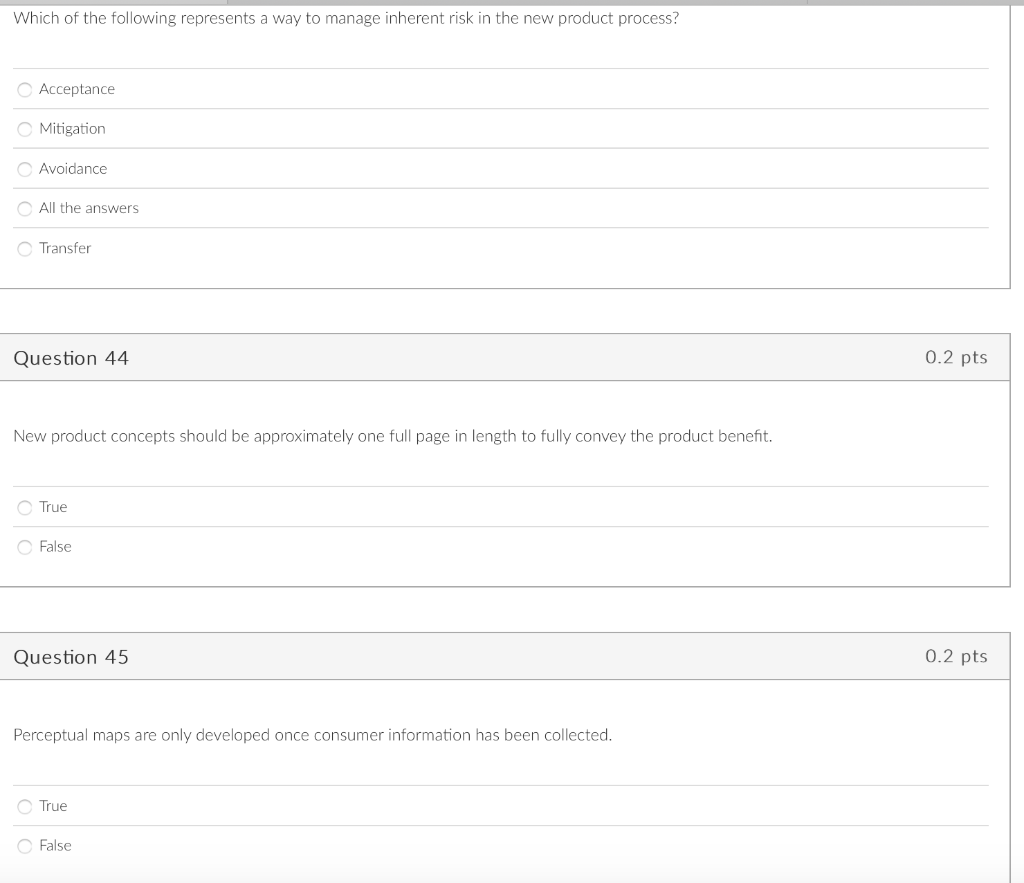Image resolution: width=1024 pixels, height=883 pixels.
Task: Mark True for Question 44
Action: [x=24, y=507]
